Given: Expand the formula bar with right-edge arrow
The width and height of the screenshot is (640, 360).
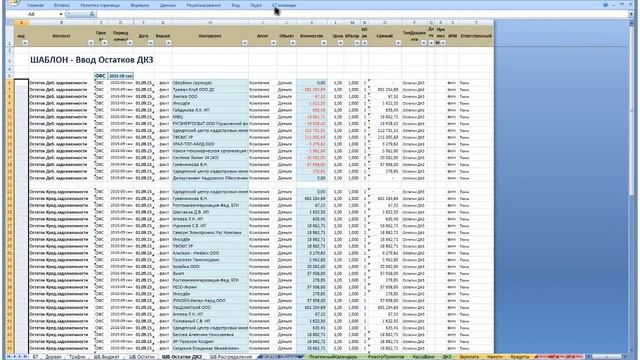Looking at the screenshot, I should (x=631, y=14).
